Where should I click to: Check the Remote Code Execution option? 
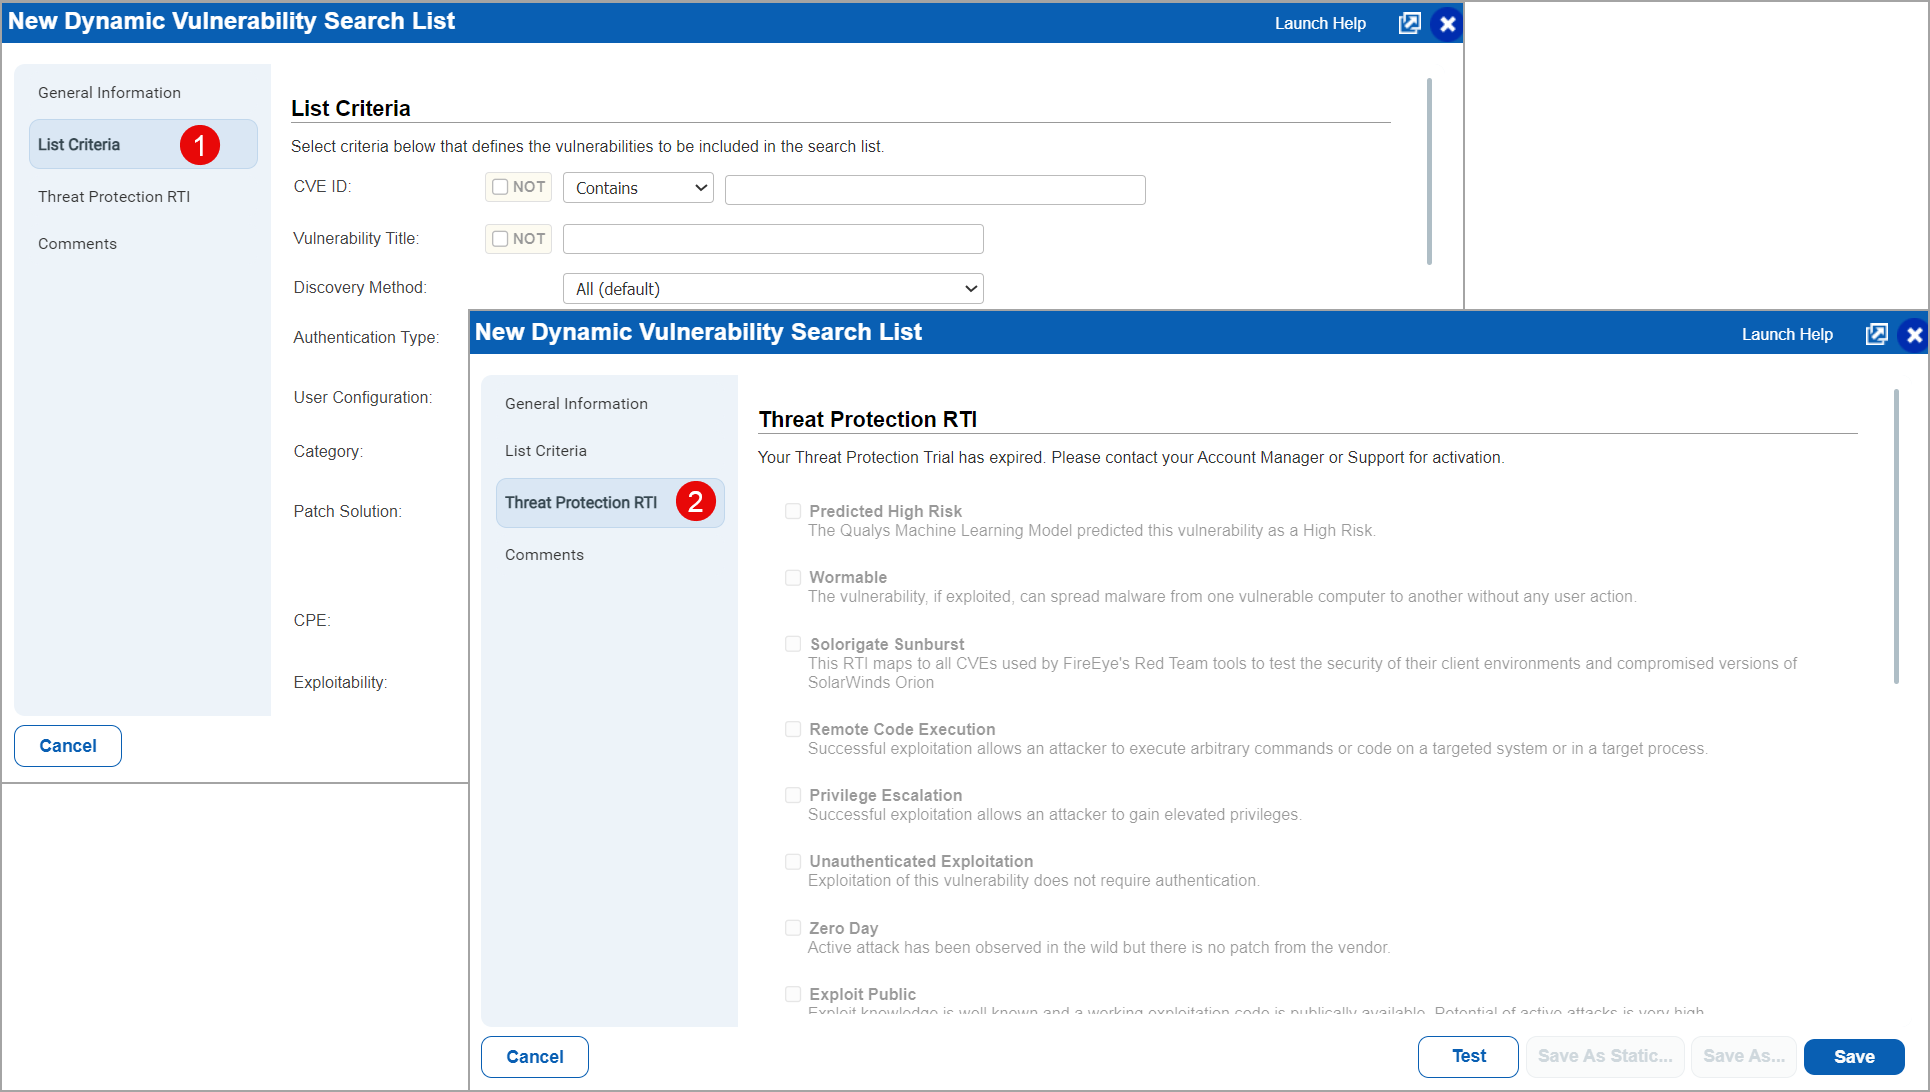click(x=793, y=728)
